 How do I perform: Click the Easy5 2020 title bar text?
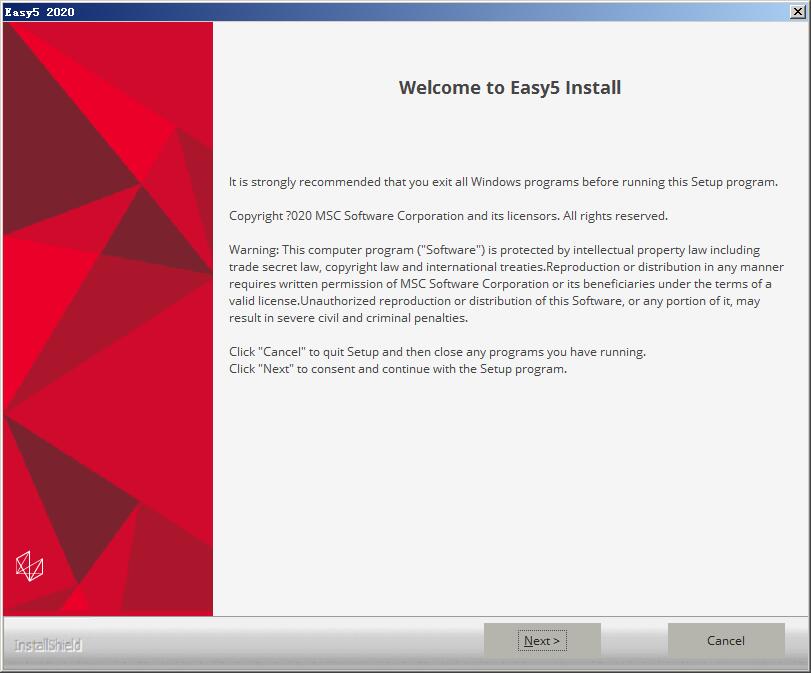coord(39,11)
